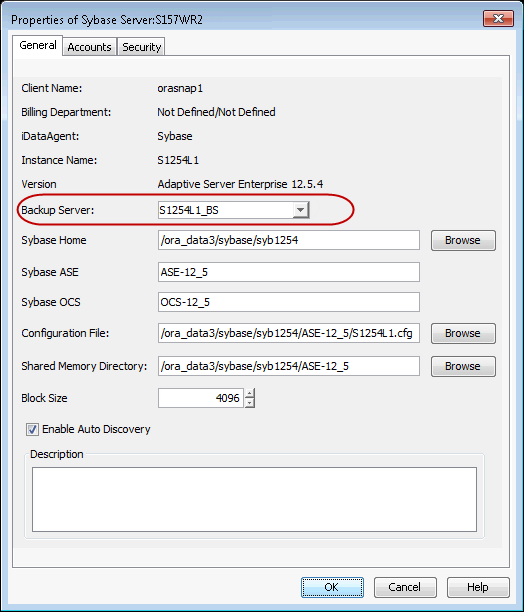Increase Block Size with up arrow
Screen dimensions: 524x612
pos(250,393)
